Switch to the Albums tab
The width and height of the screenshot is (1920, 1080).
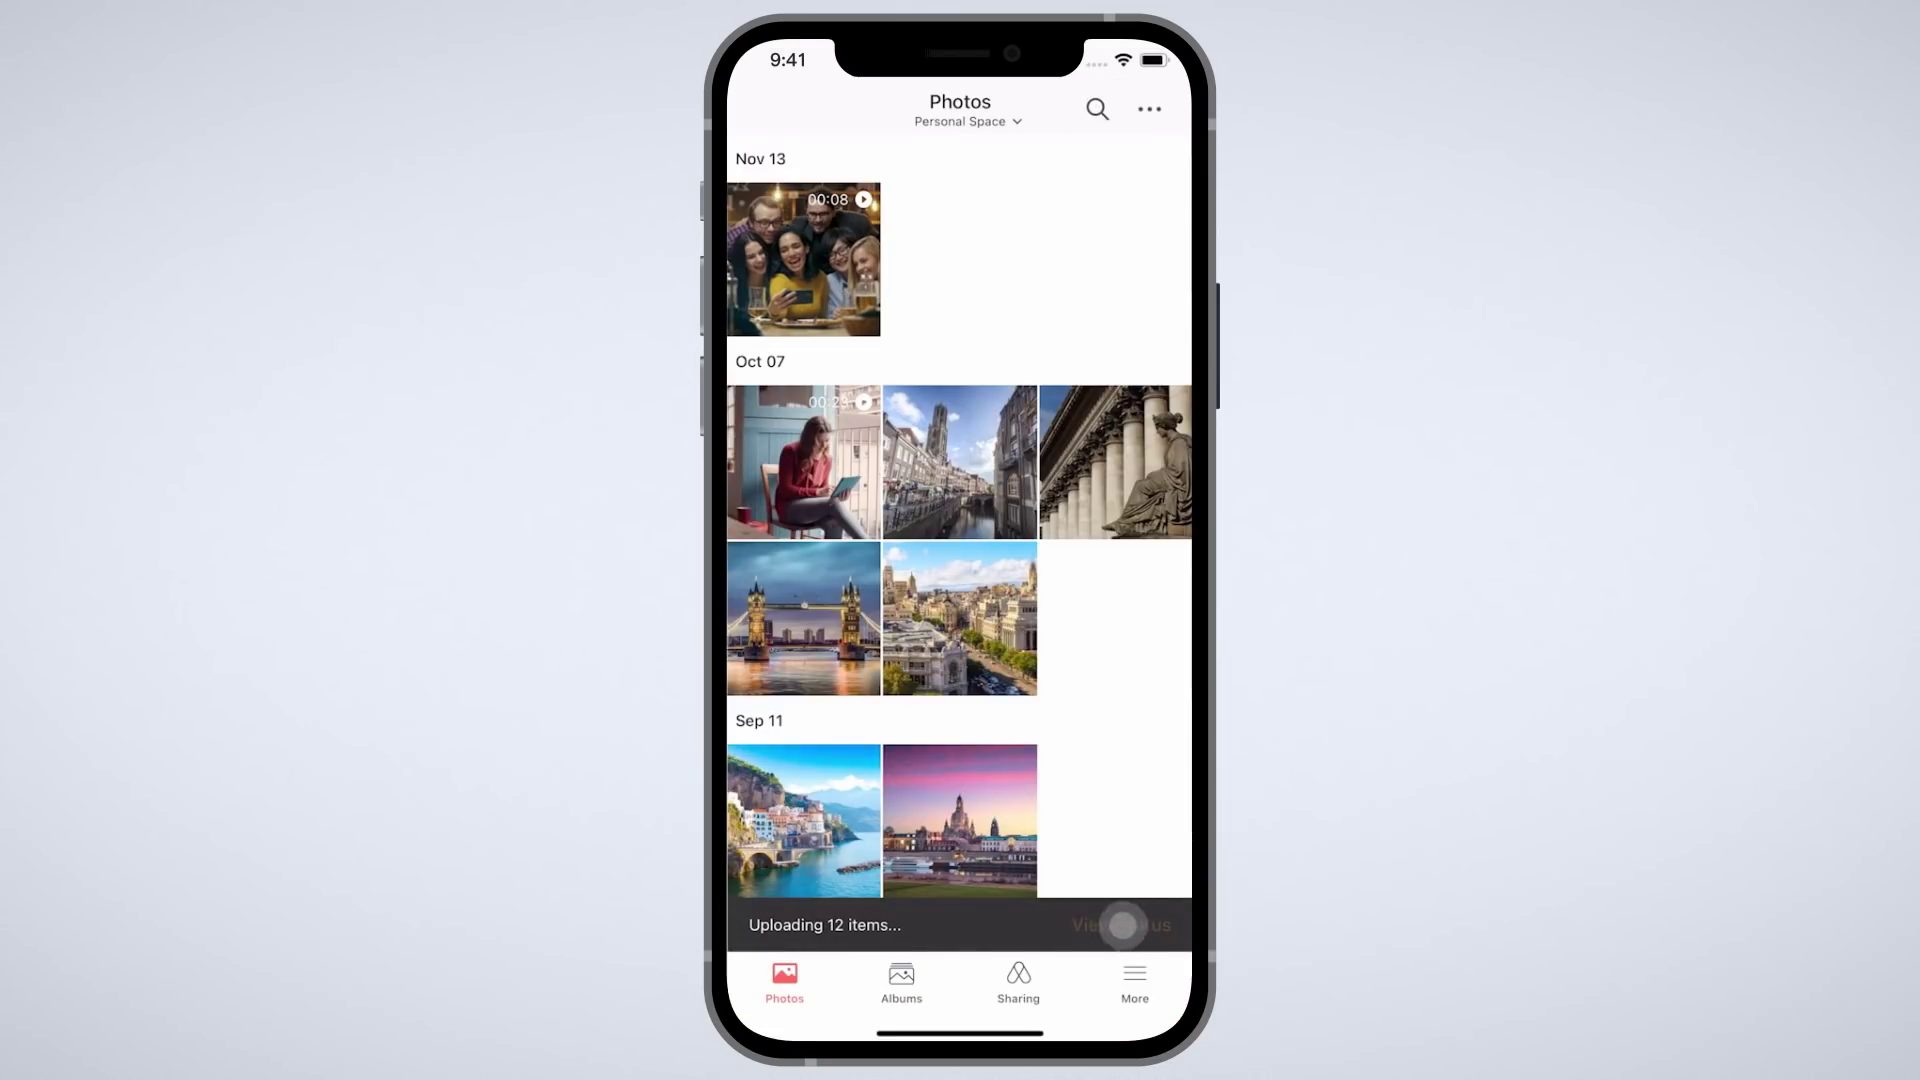901,982
